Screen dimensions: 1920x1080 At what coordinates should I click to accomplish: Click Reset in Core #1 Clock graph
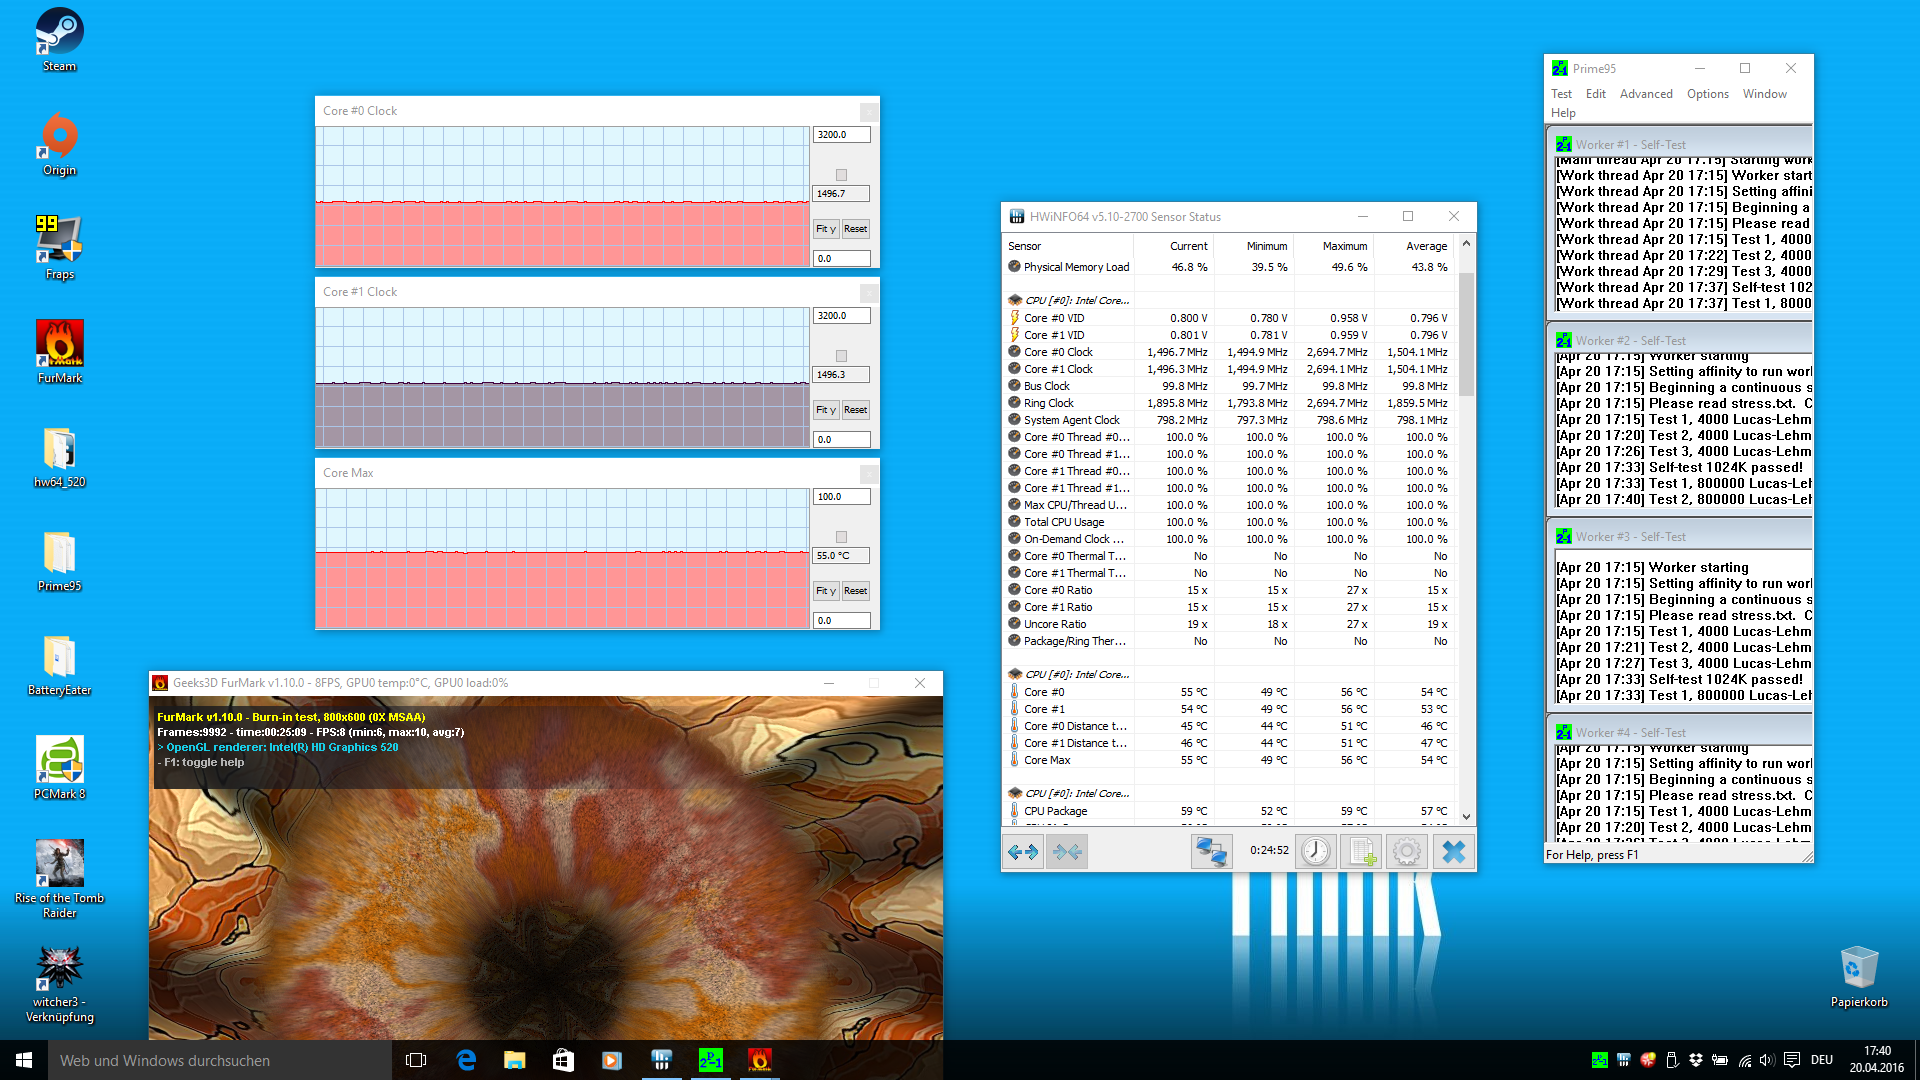[x=855, y=410]
